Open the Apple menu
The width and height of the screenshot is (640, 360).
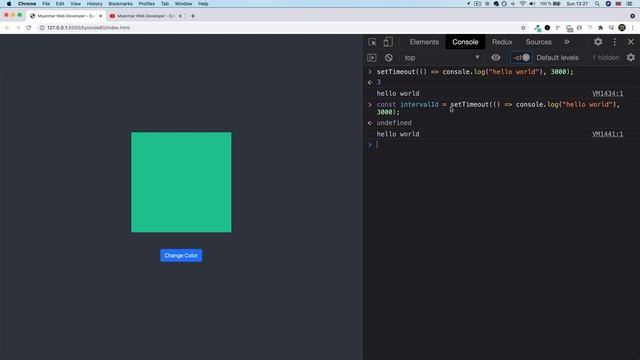9,4
